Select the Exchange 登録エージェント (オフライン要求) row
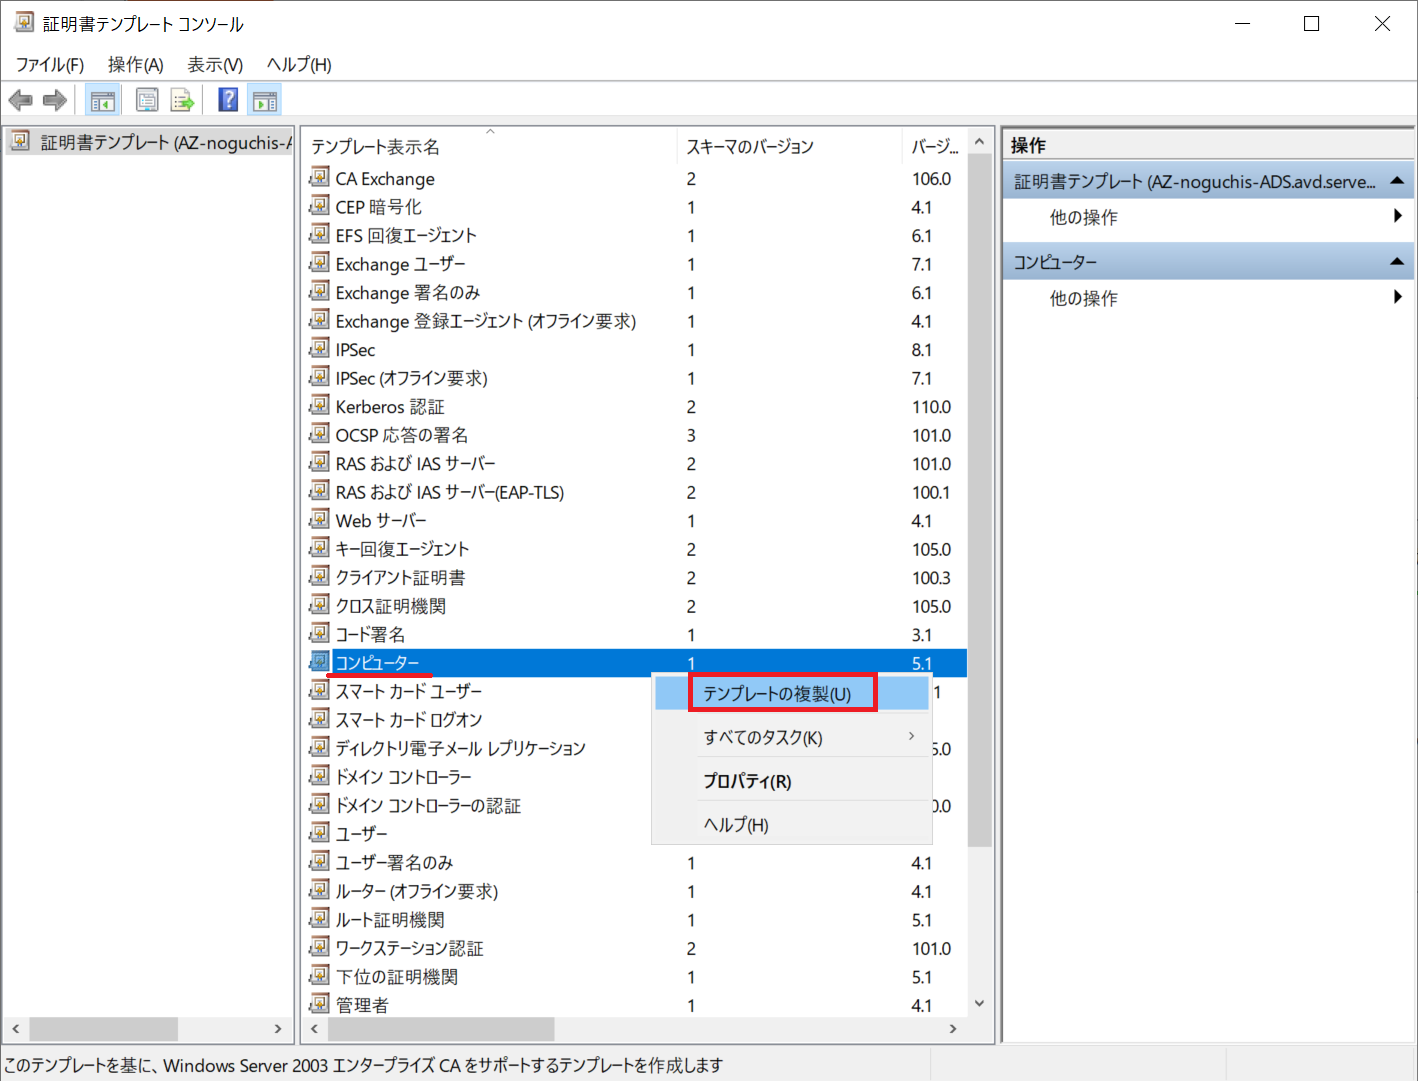The width and height of the screenshot is (1418, 1081). point(635,321)
